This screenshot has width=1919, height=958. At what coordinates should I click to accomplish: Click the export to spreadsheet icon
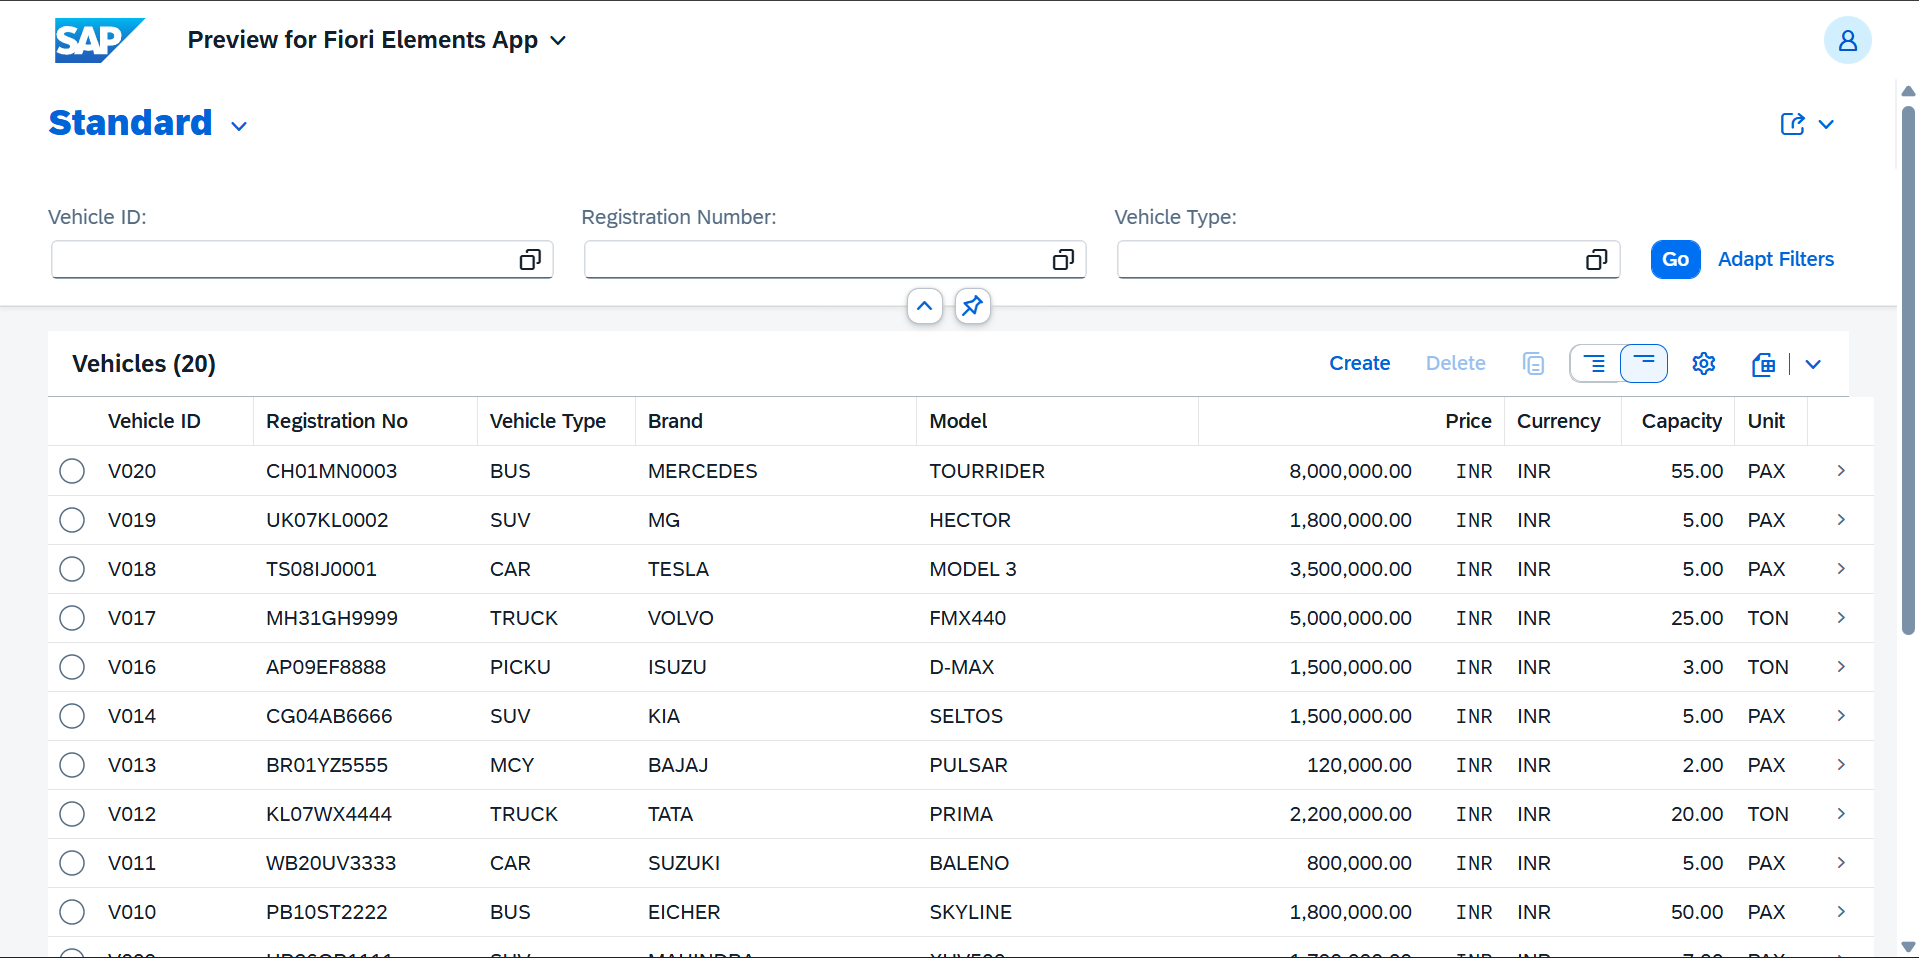[1764, 364]
